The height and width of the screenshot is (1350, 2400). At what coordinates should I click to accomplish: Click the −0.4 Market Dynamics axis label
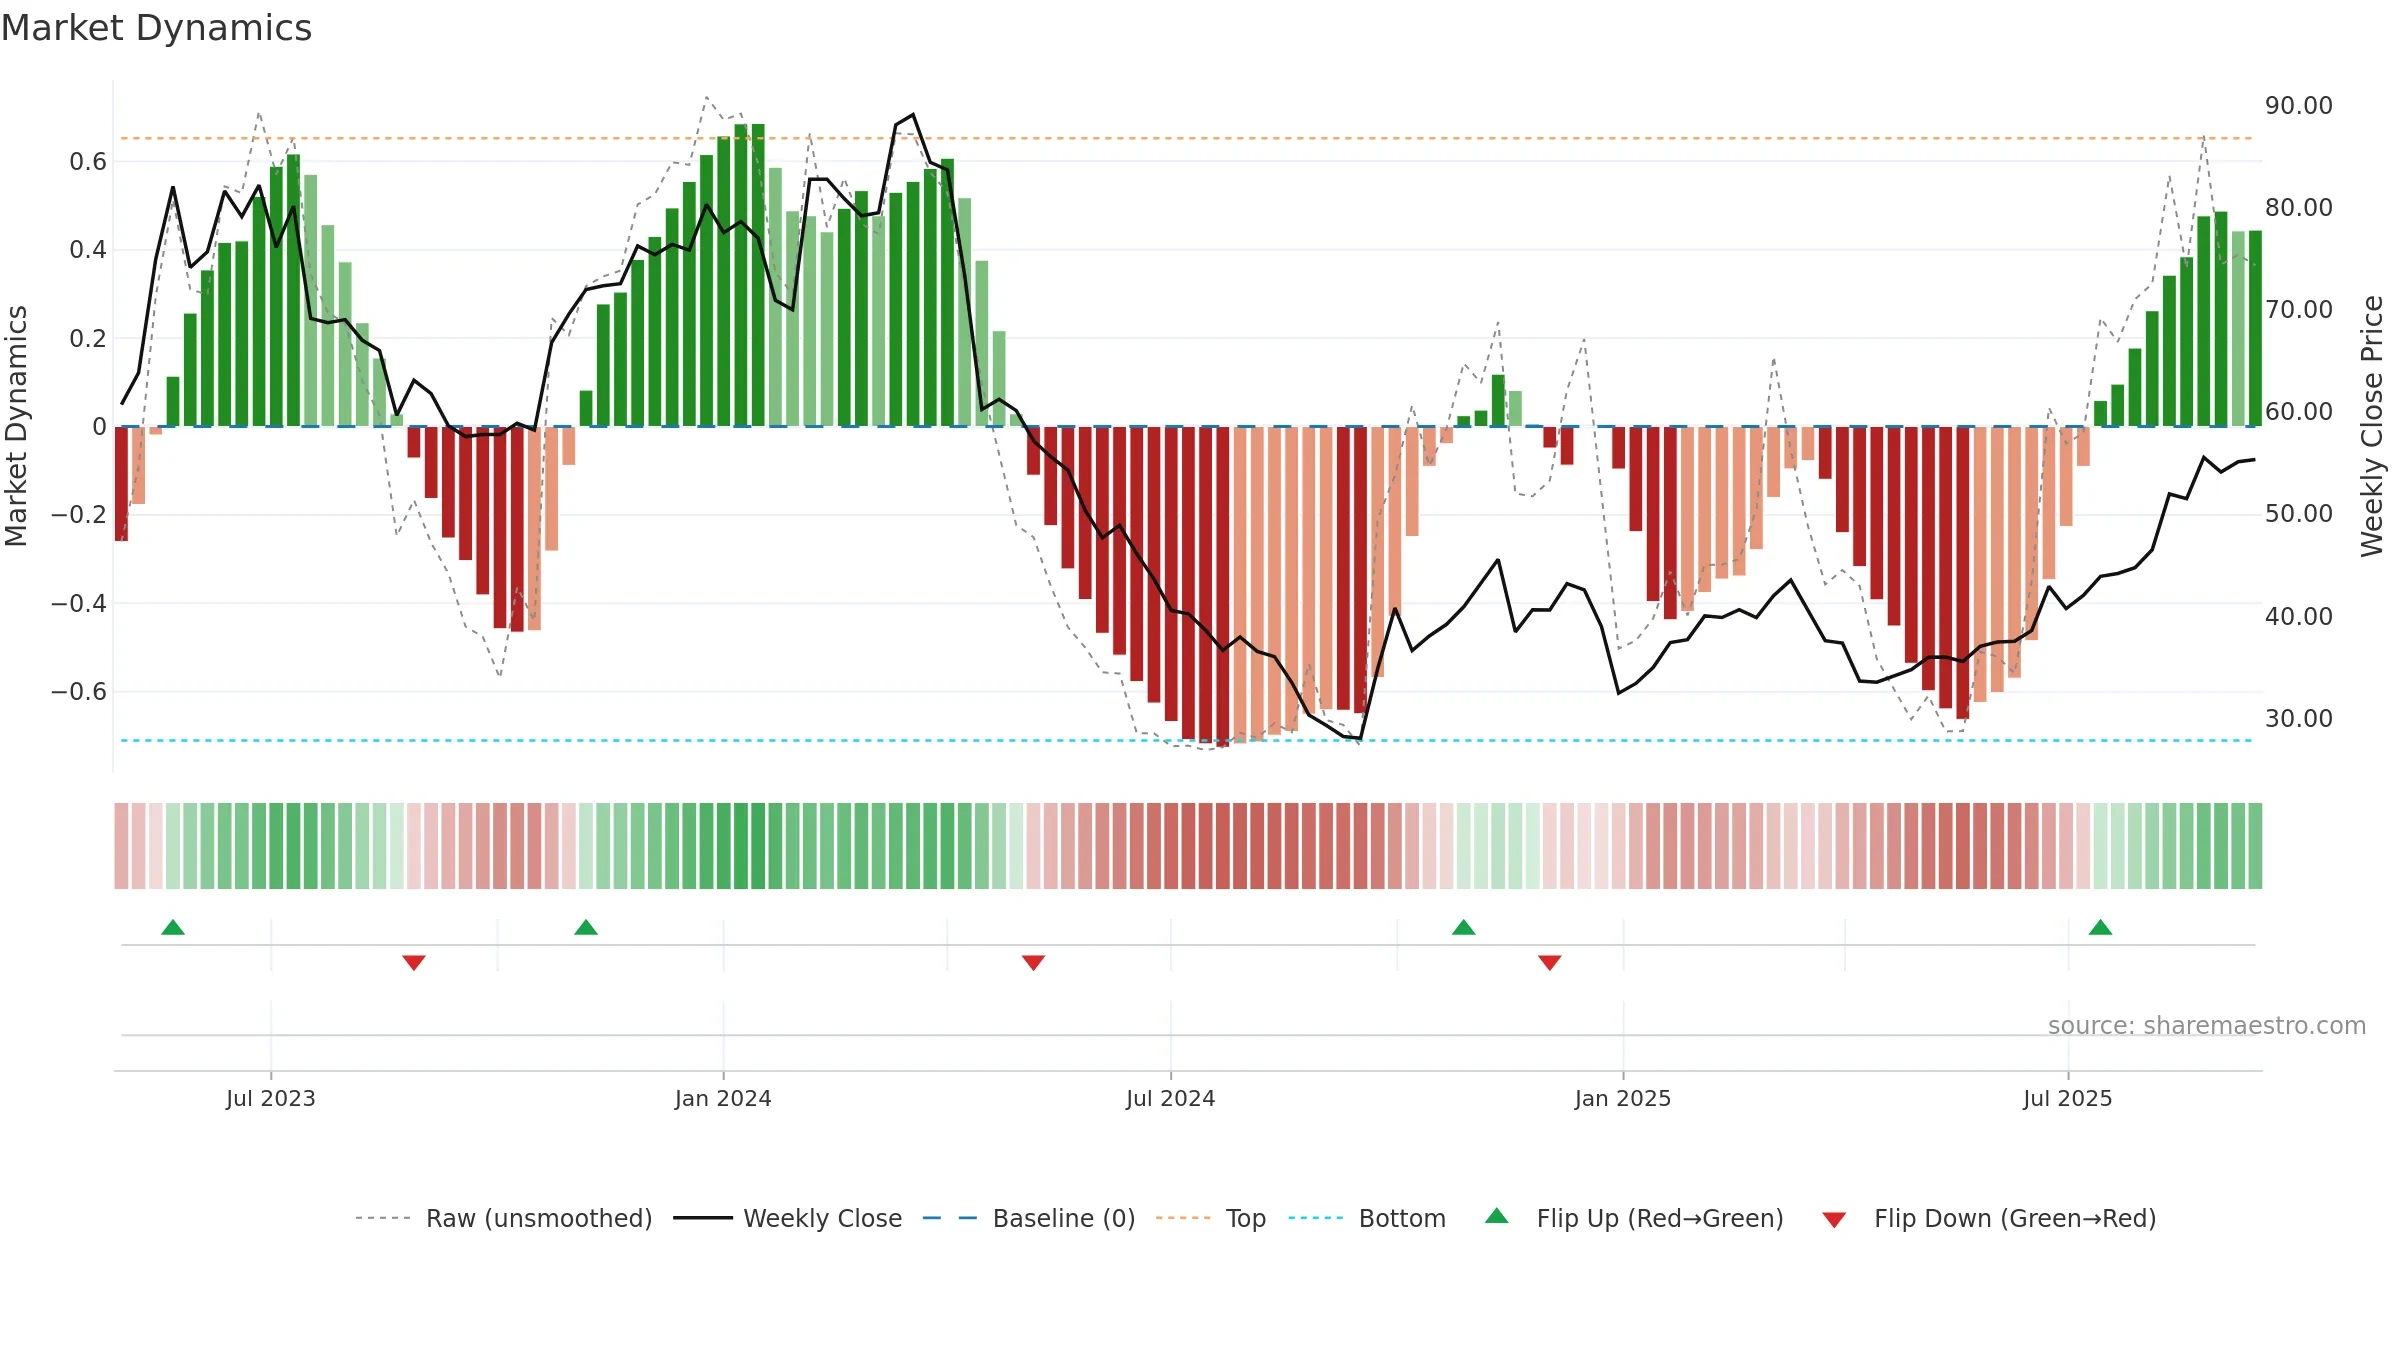click(79, 603)
